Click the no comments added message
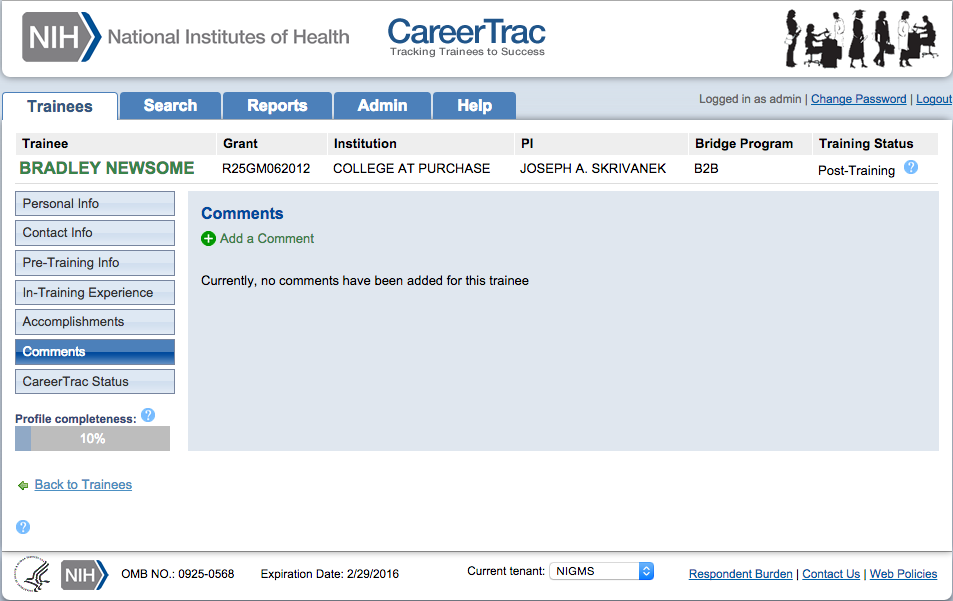 point(365,281)
